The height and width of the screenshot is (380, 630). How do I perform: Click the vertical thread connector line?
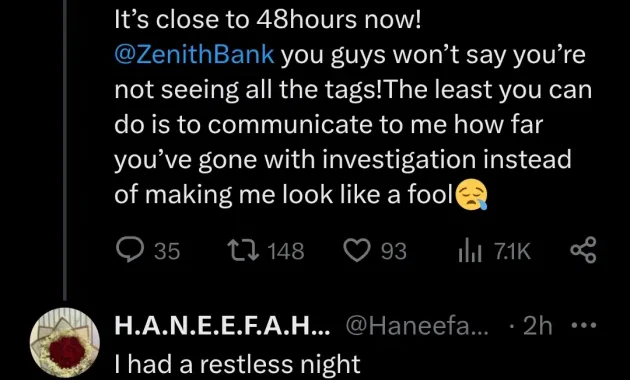(65, 150)
